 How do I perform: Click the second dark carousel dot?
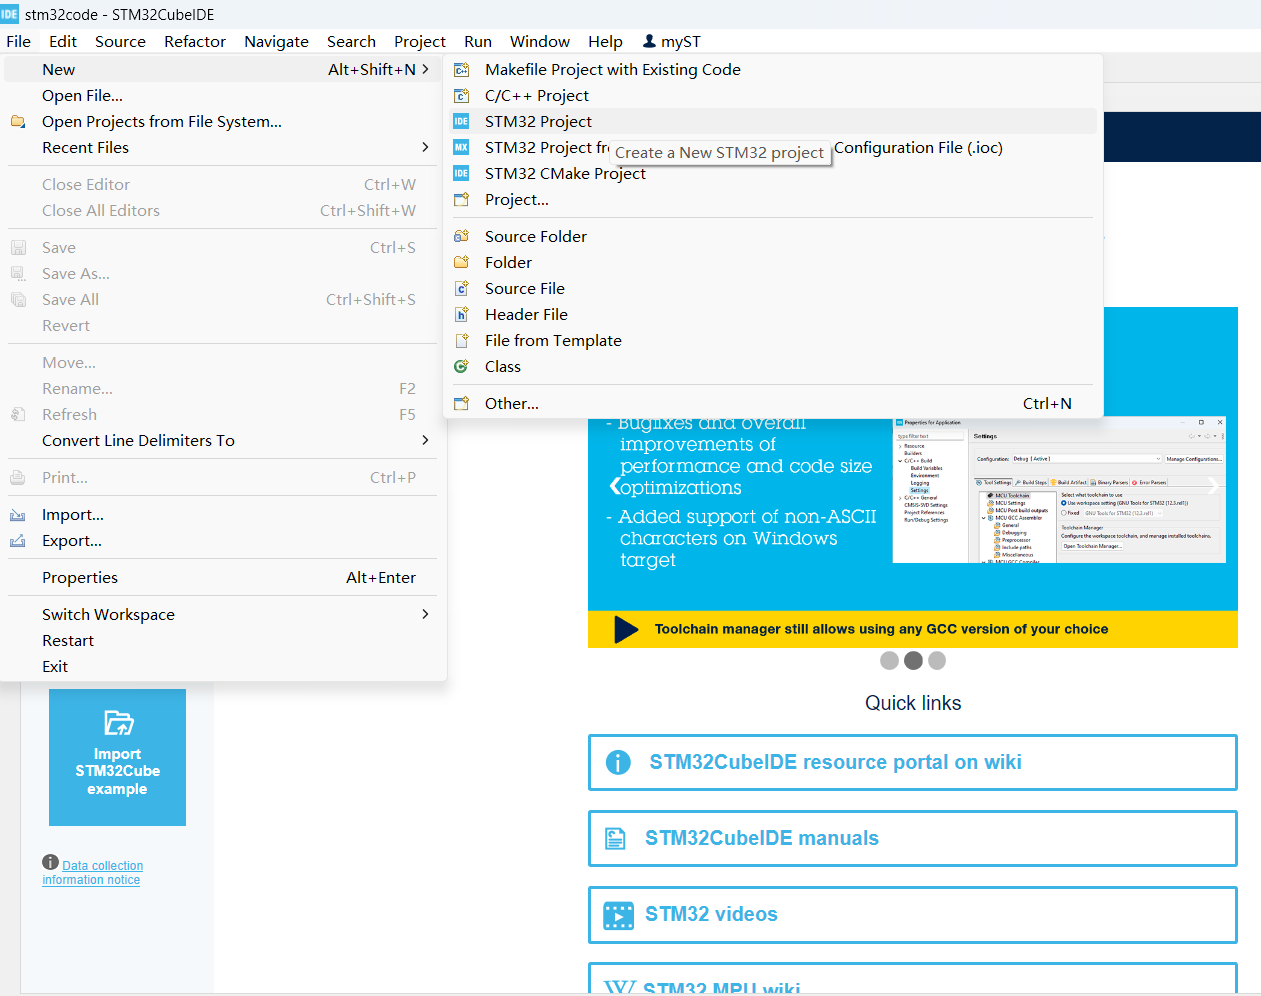(913, 661)
